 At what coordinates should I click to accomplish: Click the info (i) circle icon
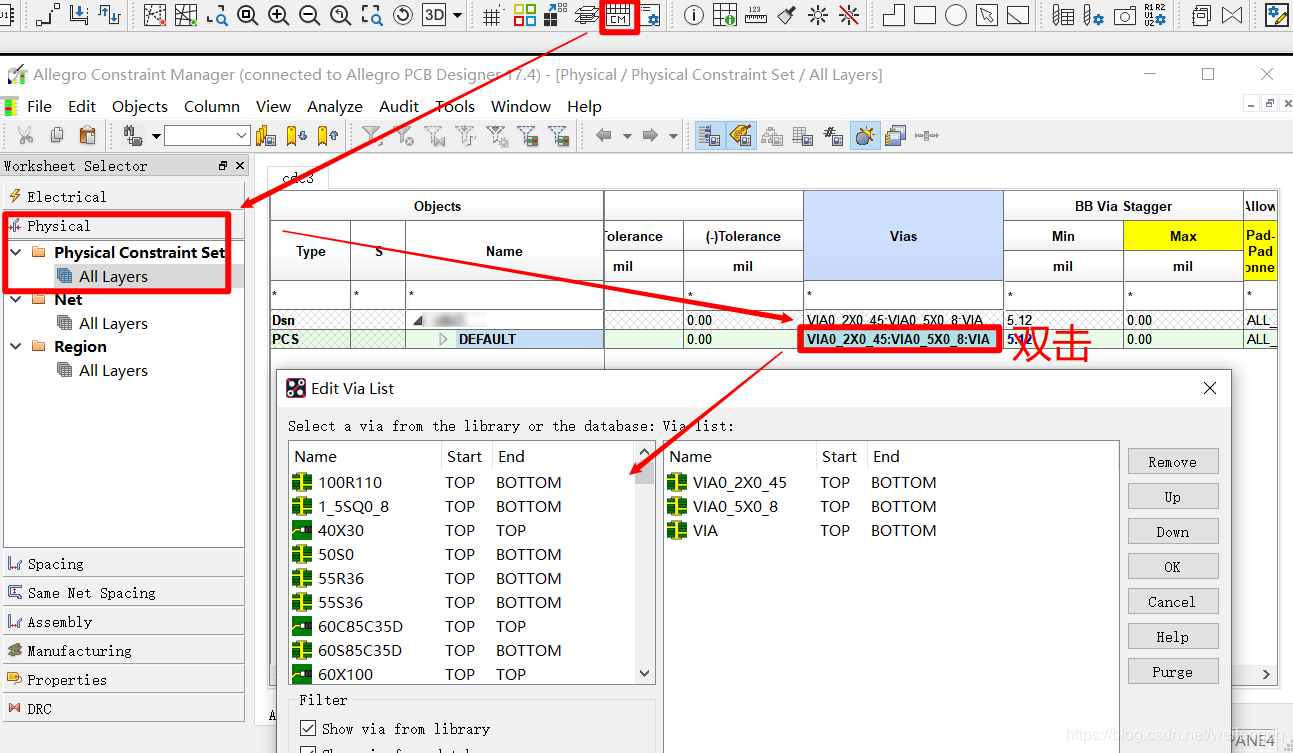(694, 16)
